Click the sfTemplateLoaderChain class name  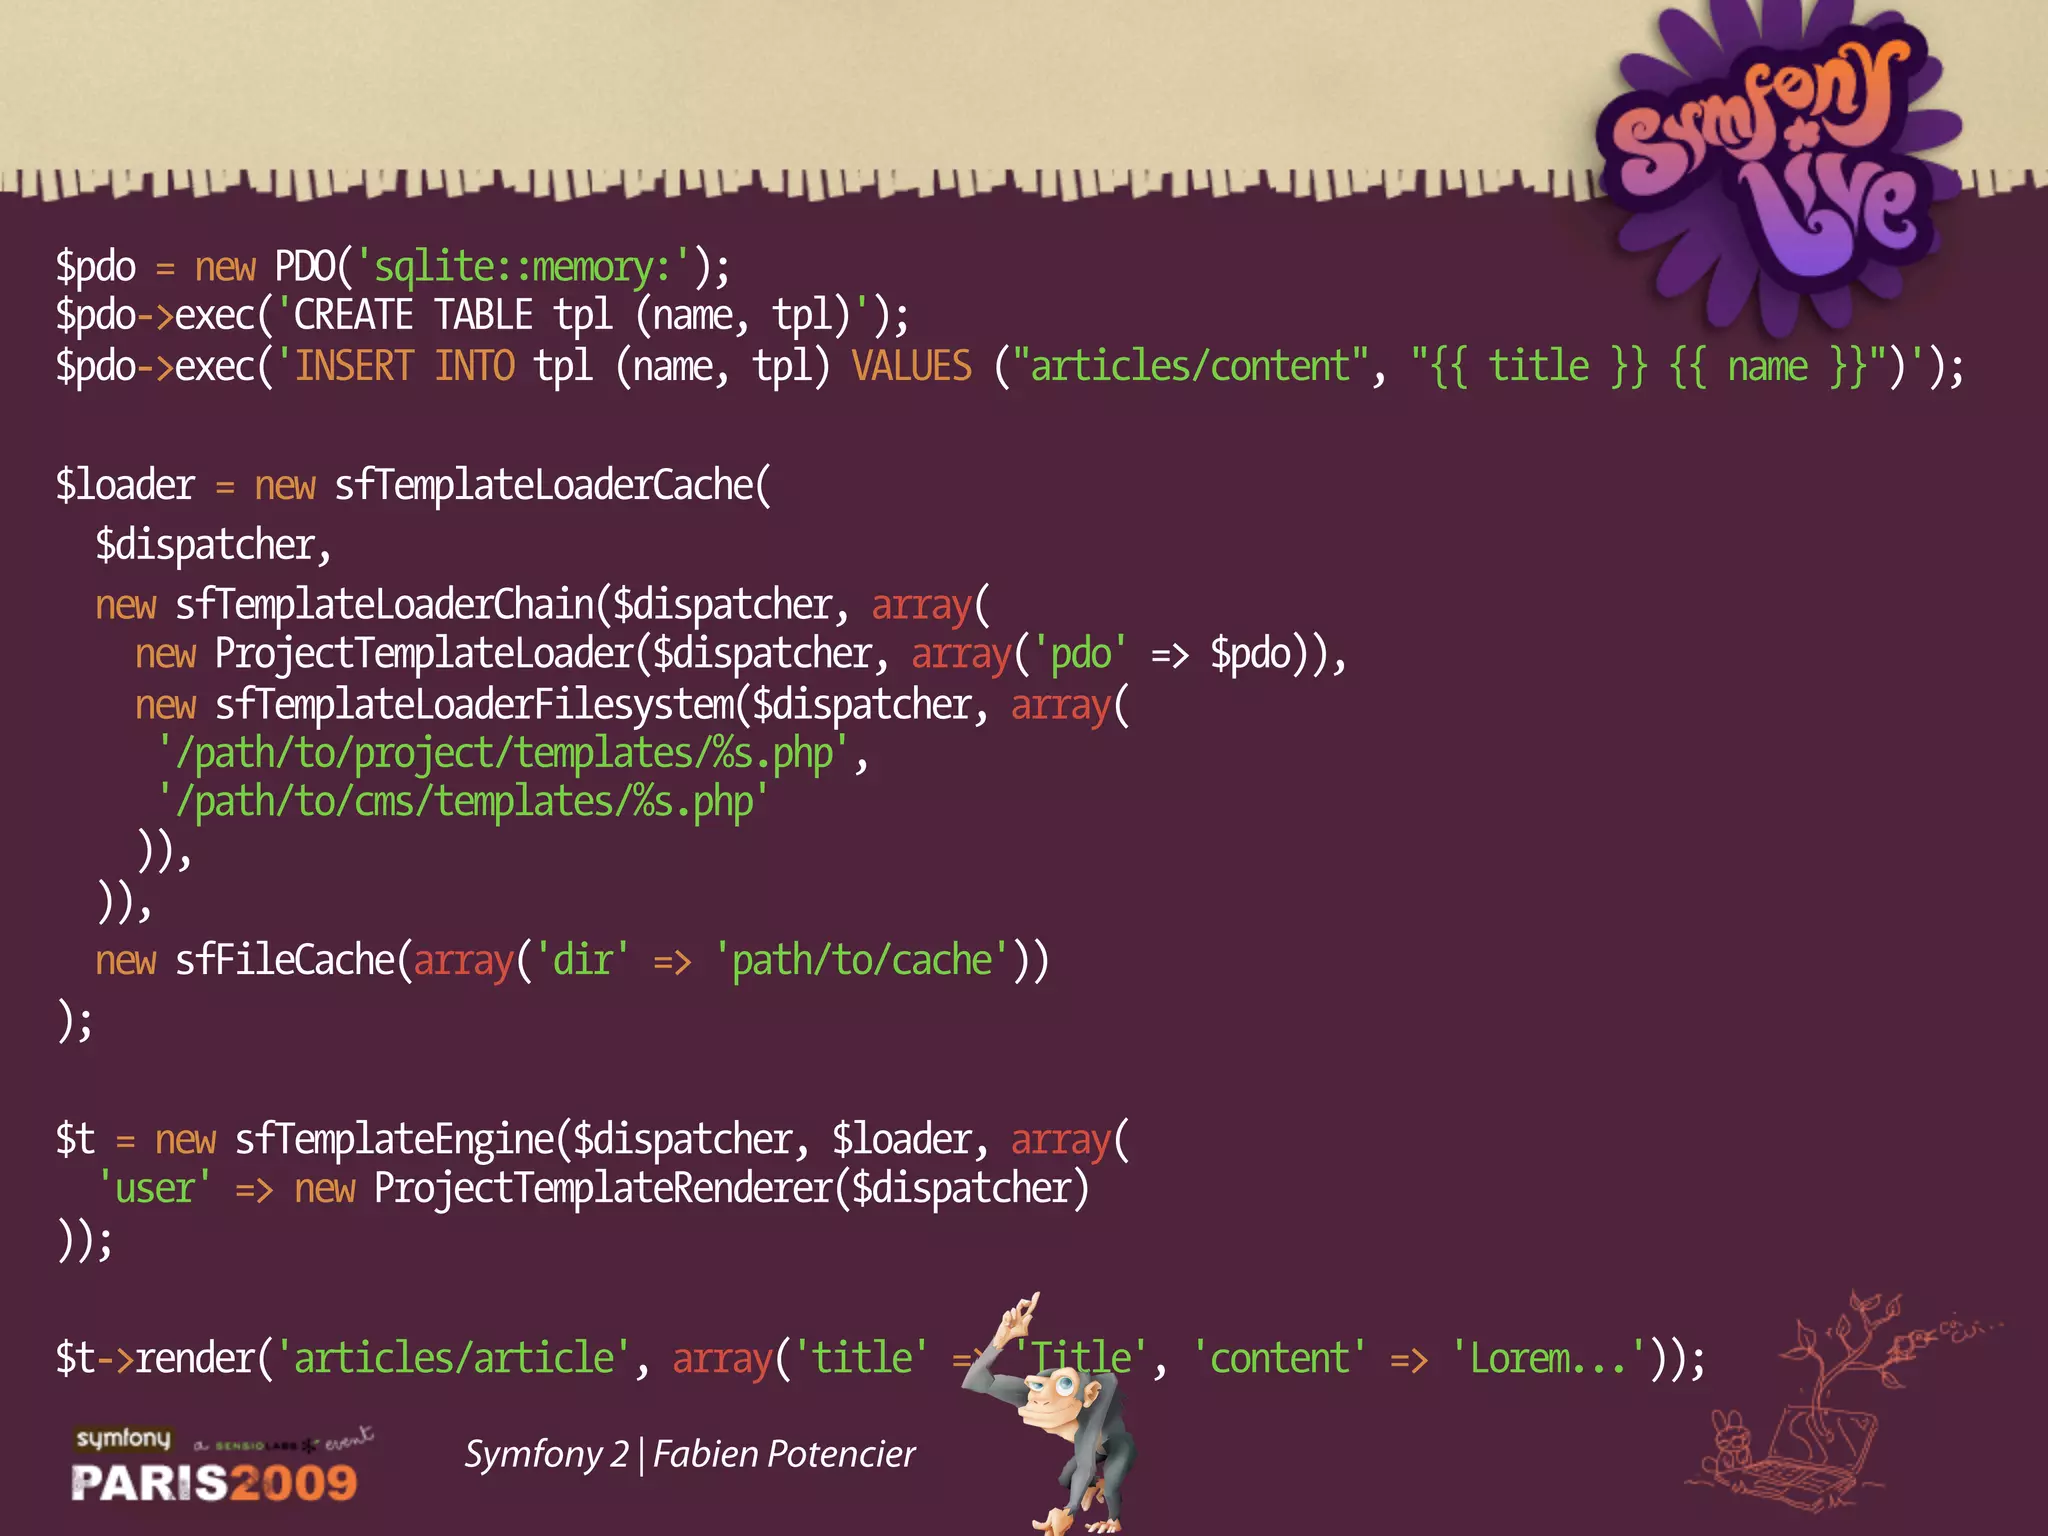point(385,606)
